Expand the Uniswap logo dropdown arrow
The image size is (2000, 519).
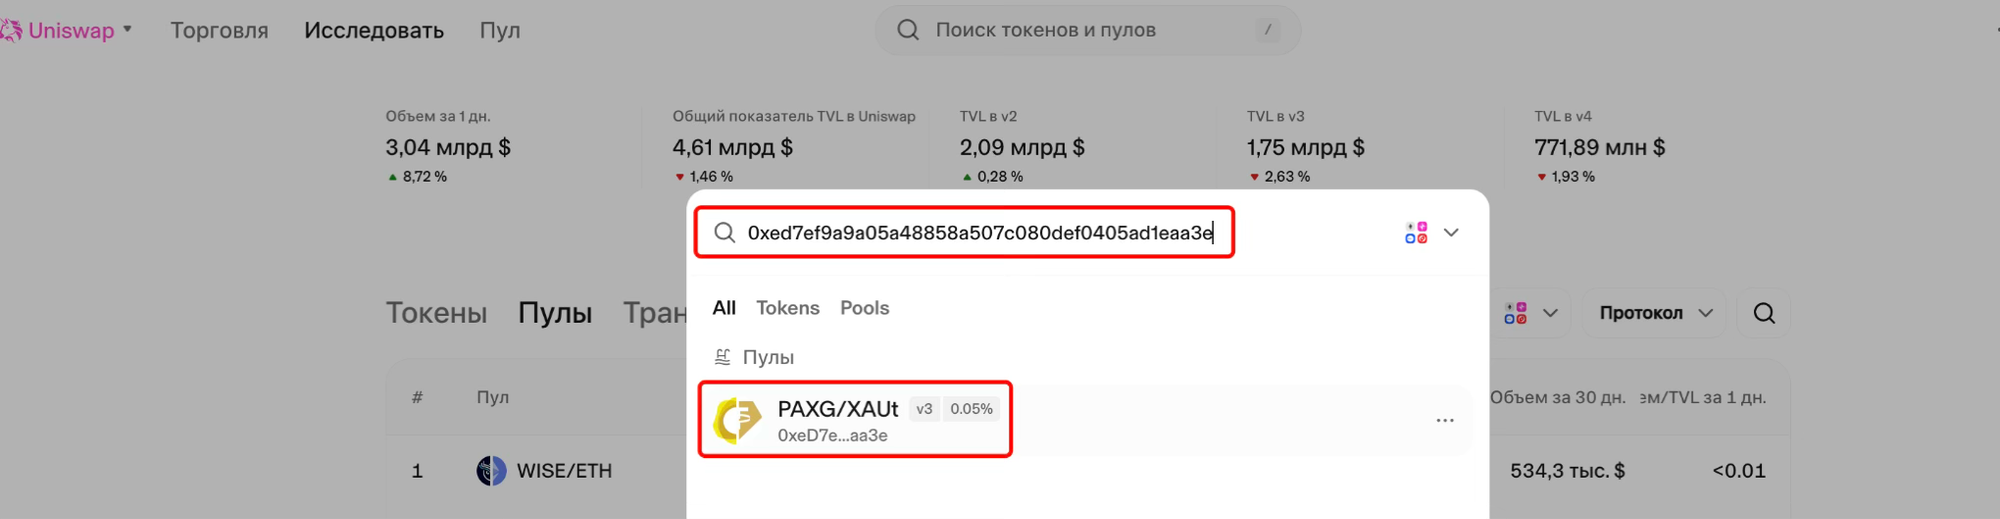point(127,30)
